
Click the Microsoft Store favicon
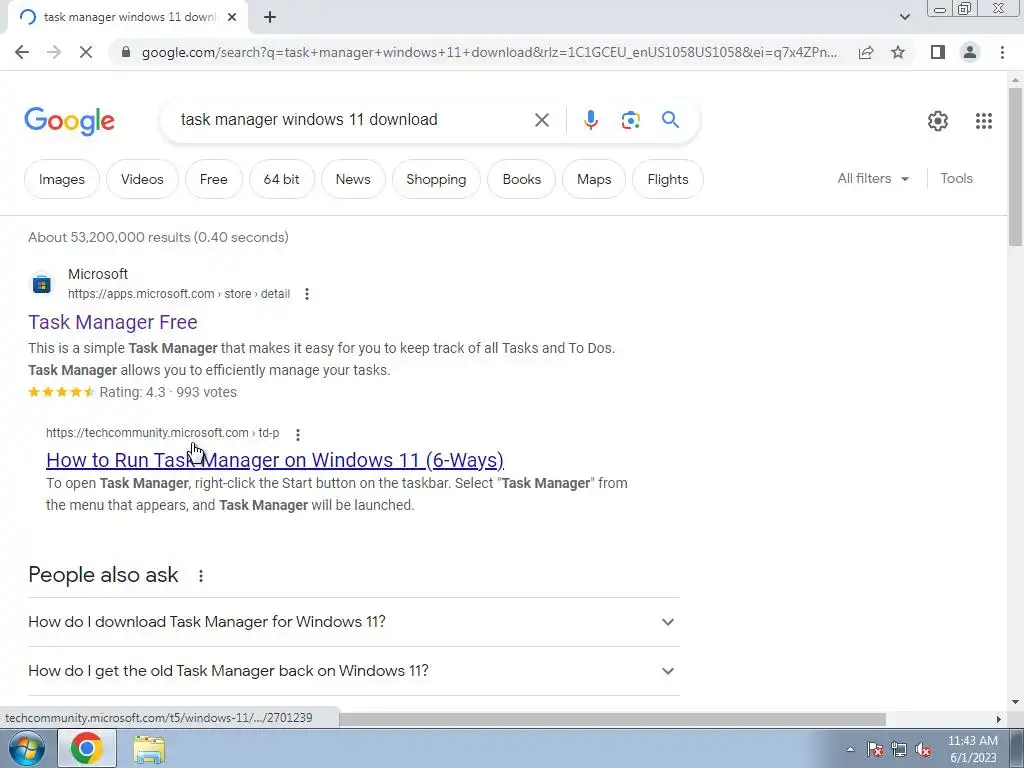click(42, 284)
